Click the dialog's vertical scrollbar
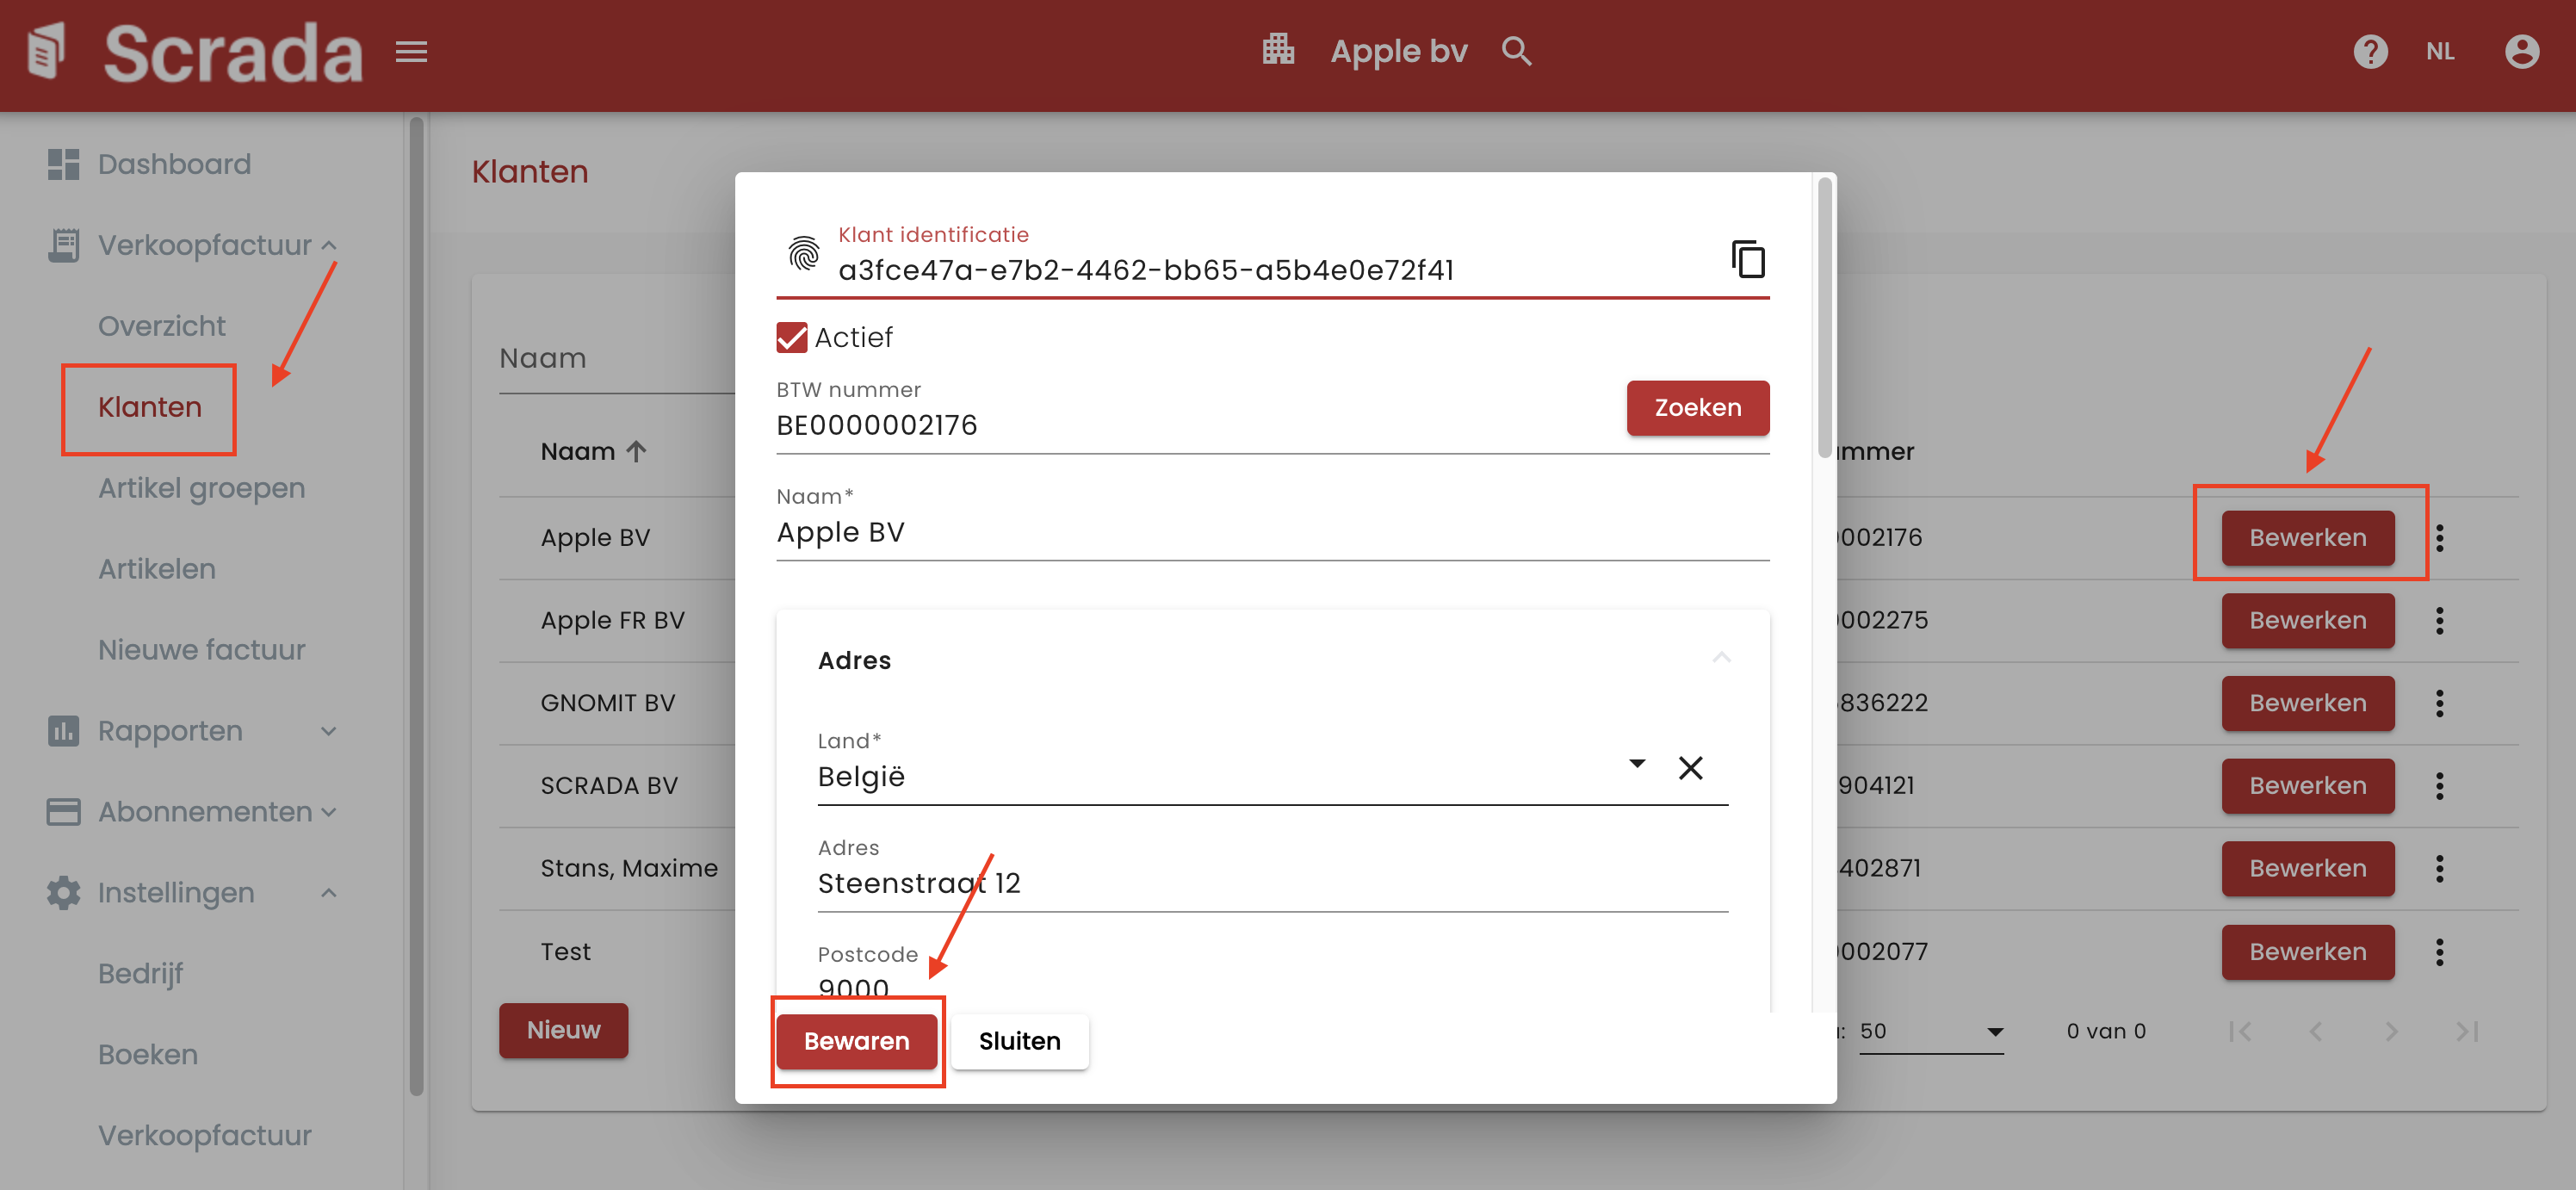Image resolution: width=2576 pixels, height=1190 pixels. 1824,318
